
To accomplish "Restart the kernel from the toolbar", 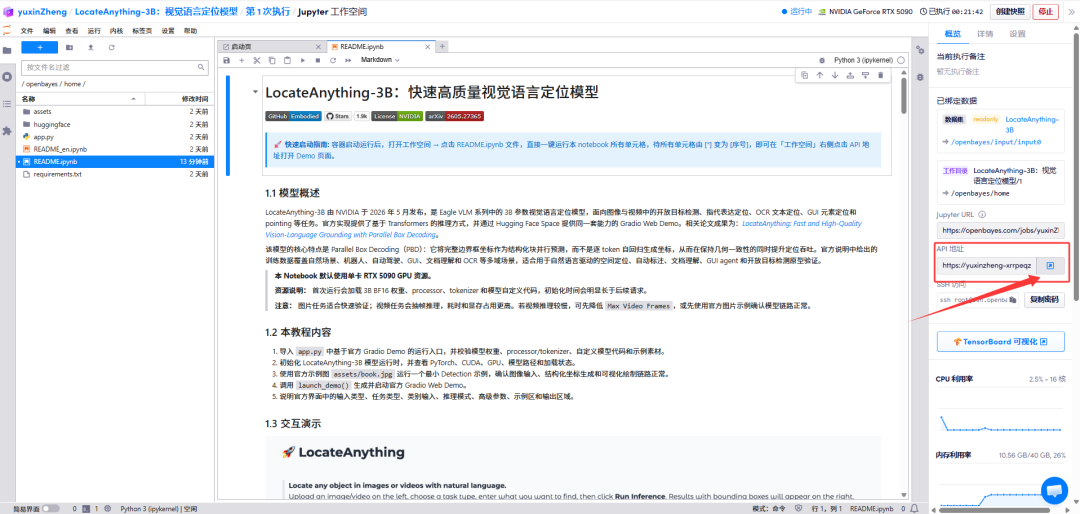I will [x=333, y=61].
